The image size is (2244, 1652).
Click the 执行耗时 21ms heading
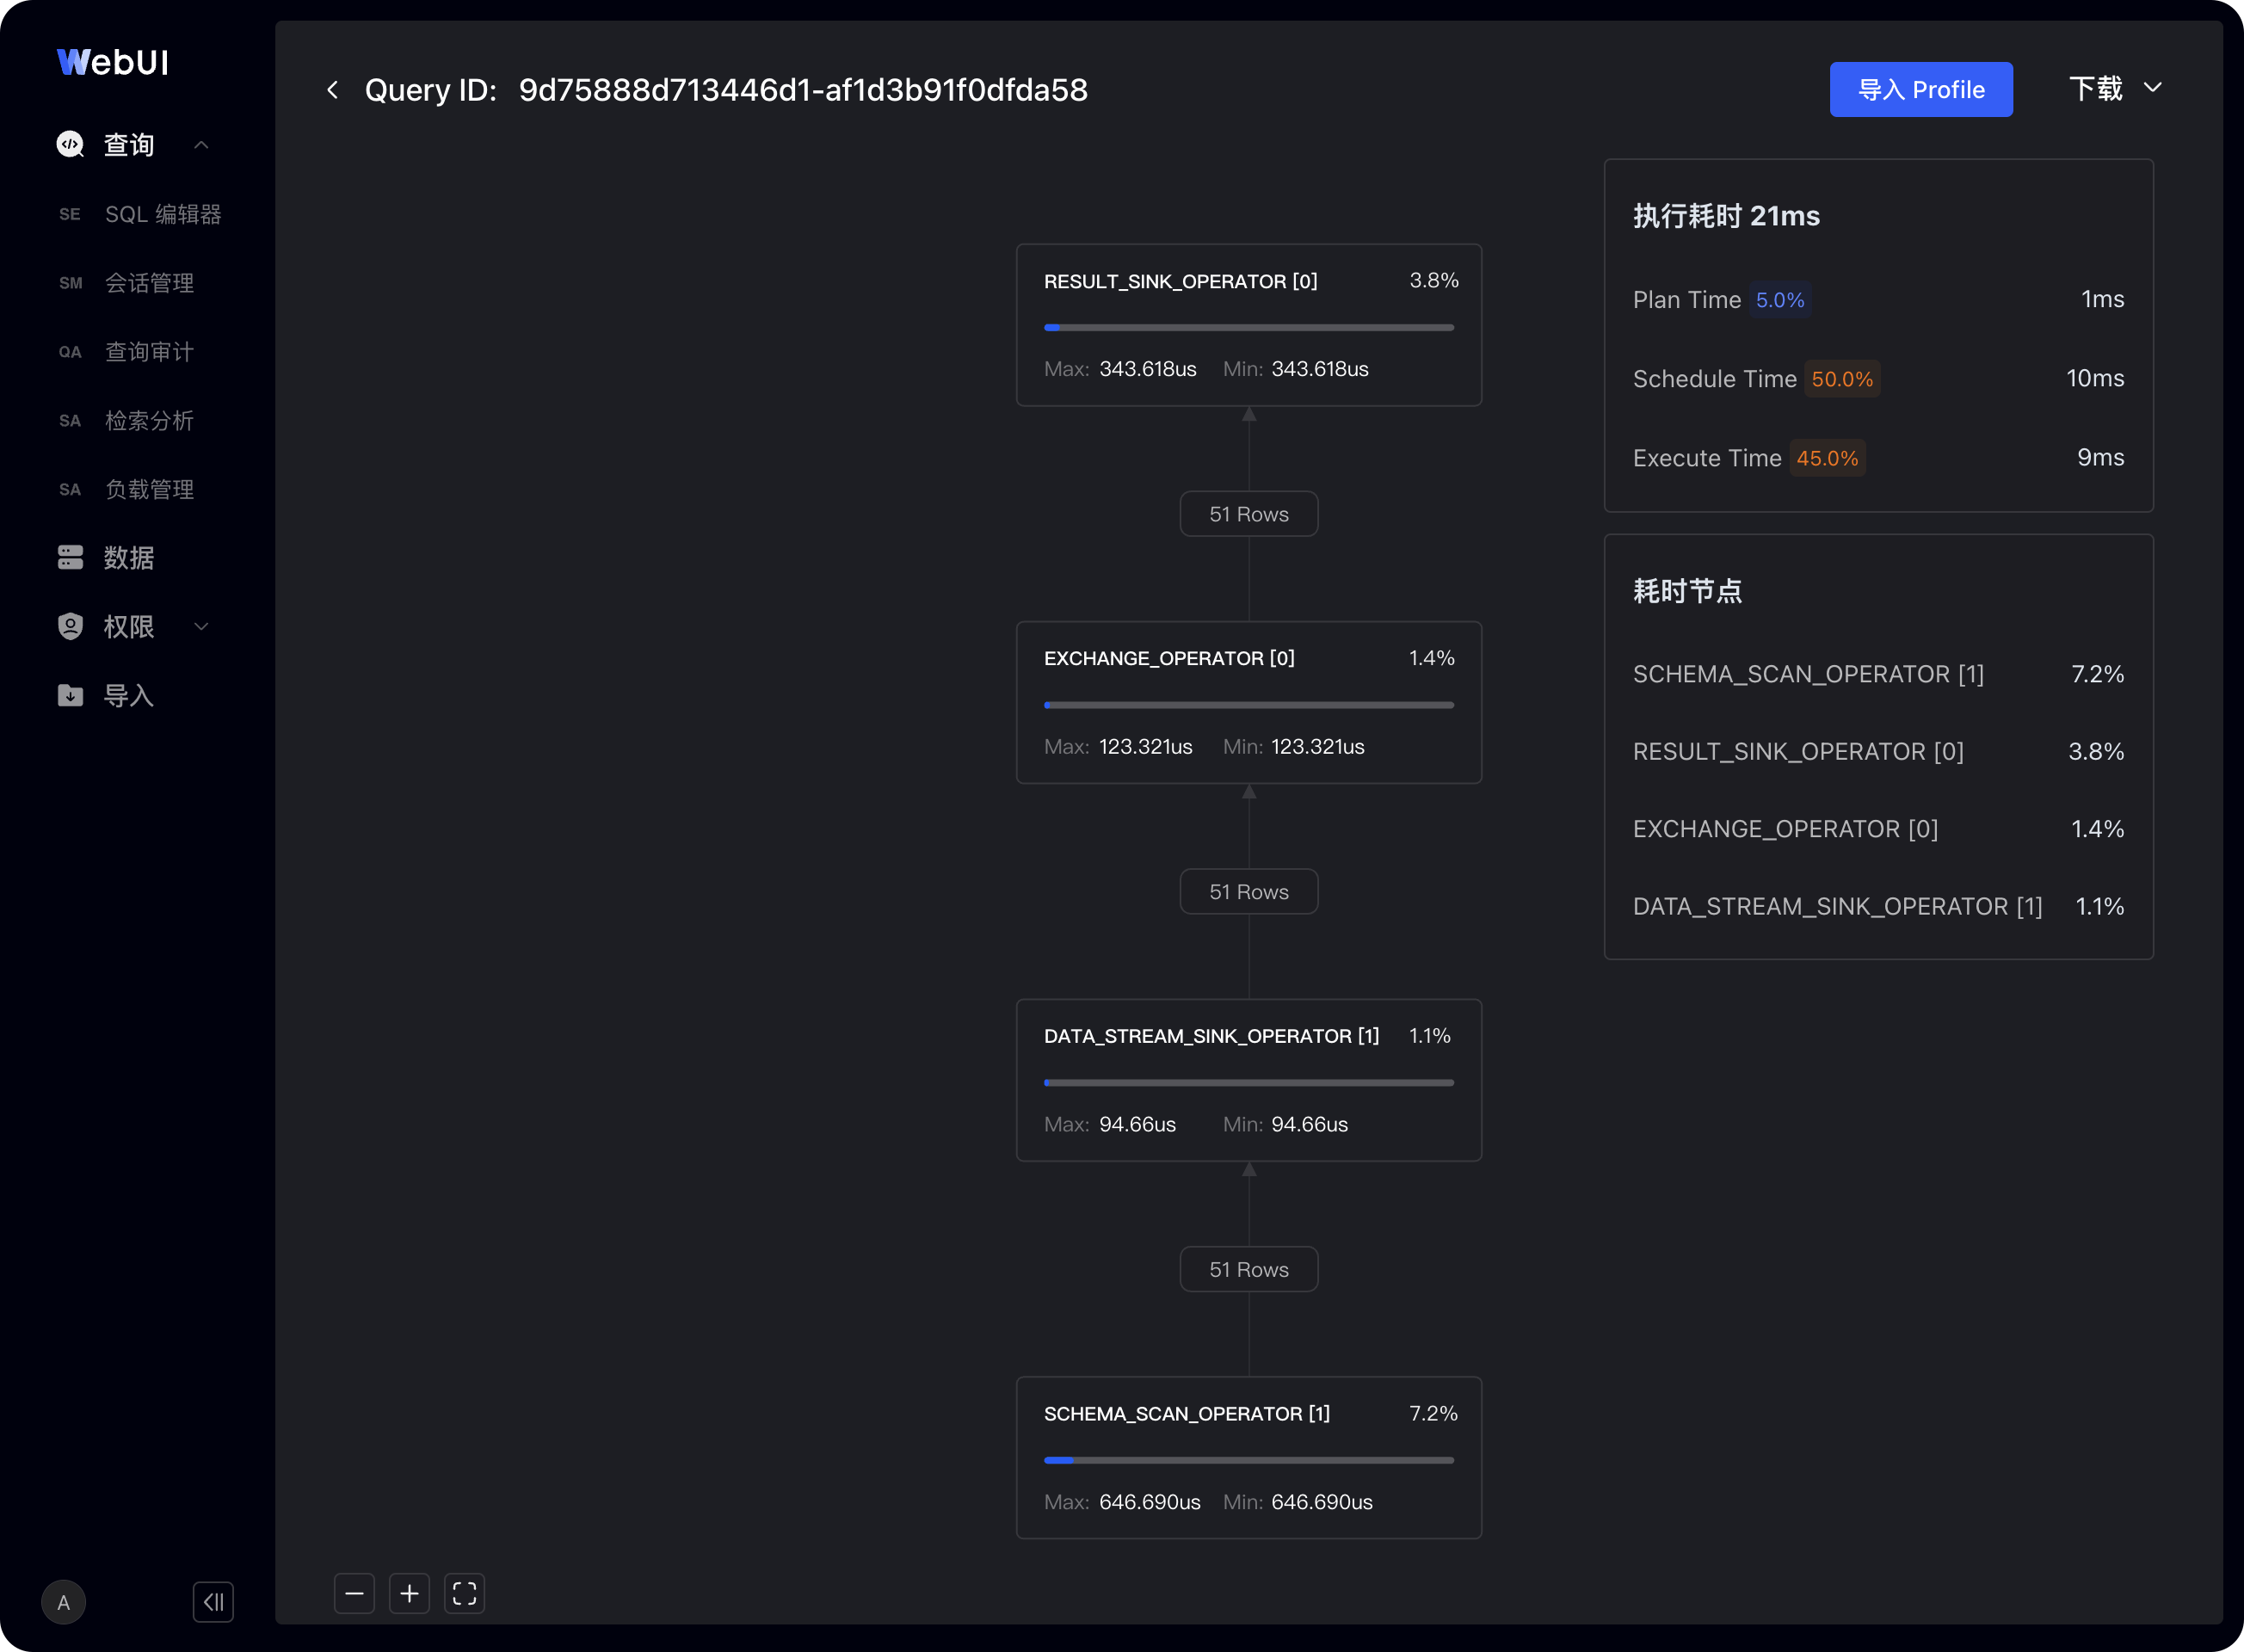pyautogui.click(x=1726, y=216)
